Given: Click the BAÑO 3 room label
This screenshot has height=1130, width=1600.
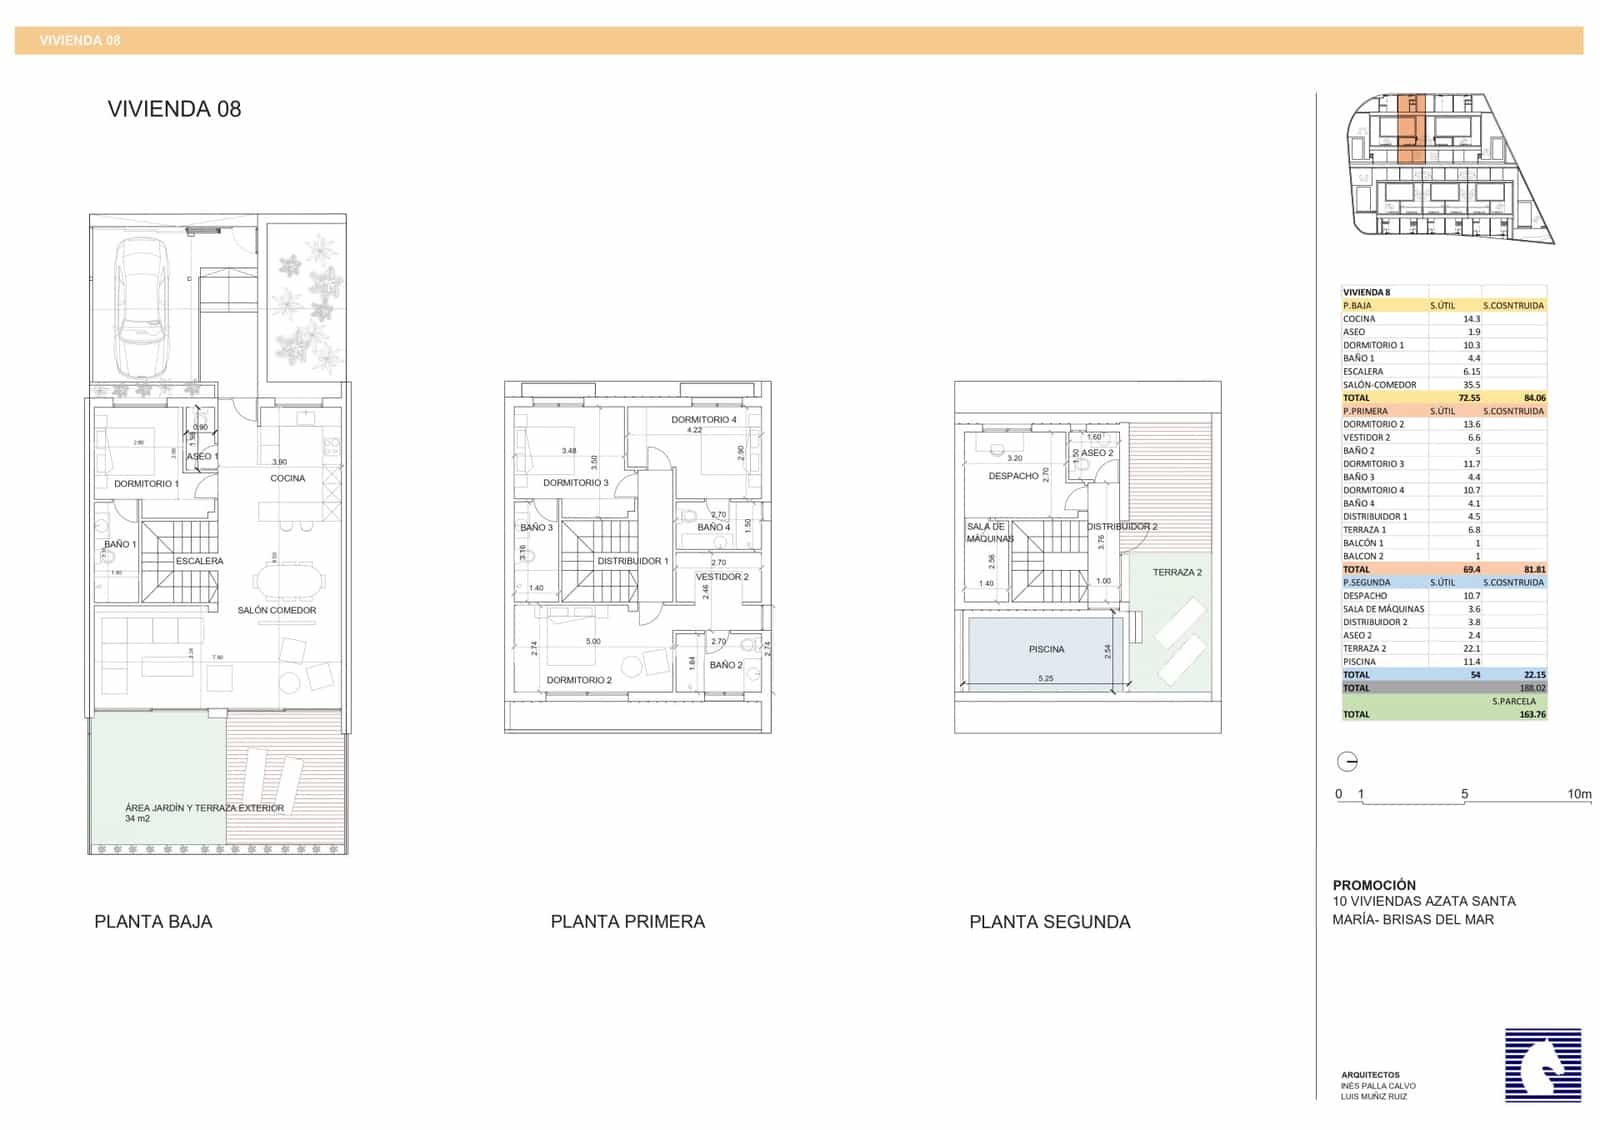Looking at the screenshot, I should 536,528.
